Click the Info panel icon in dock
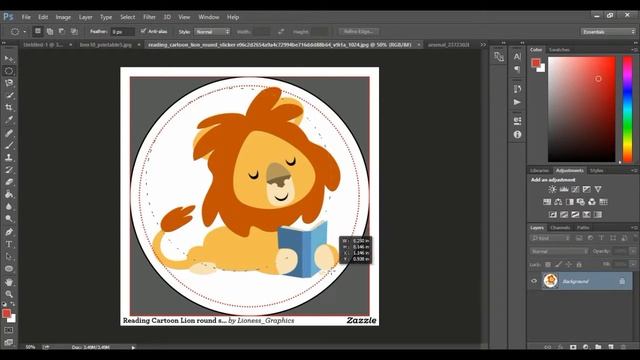640x360 pixels. pyautogui.click(x=517, y=134)
